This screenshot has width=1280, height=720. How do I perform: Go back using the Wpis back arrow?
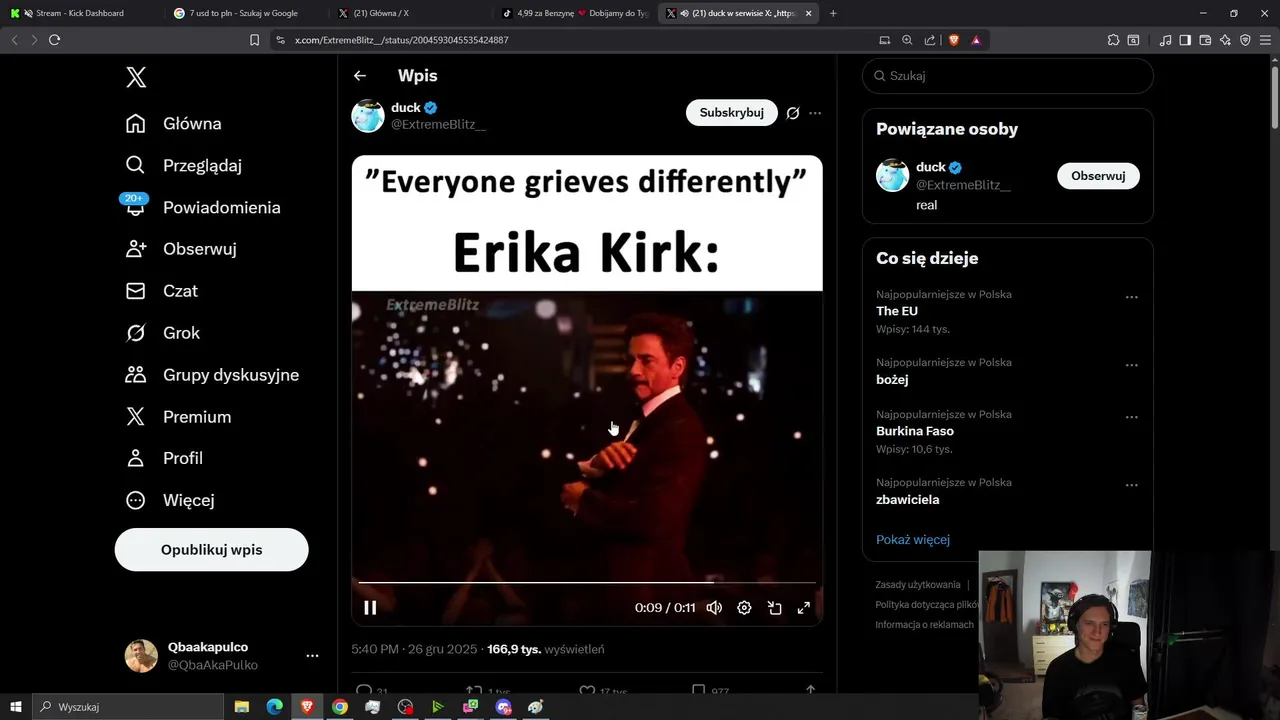coord(360,76)
